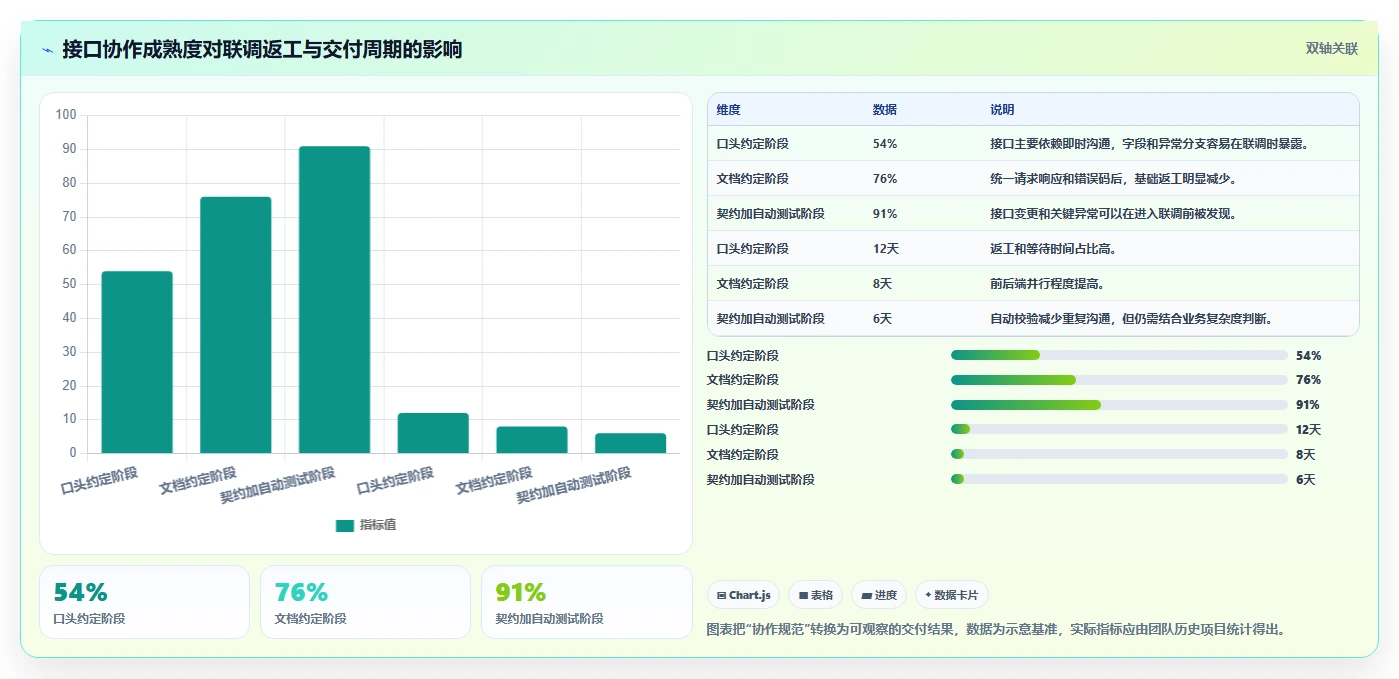This screenshot has width=1399, height=679.
Task: Open the 54% 口头约定阶段 data card
Action: point(144,602)
